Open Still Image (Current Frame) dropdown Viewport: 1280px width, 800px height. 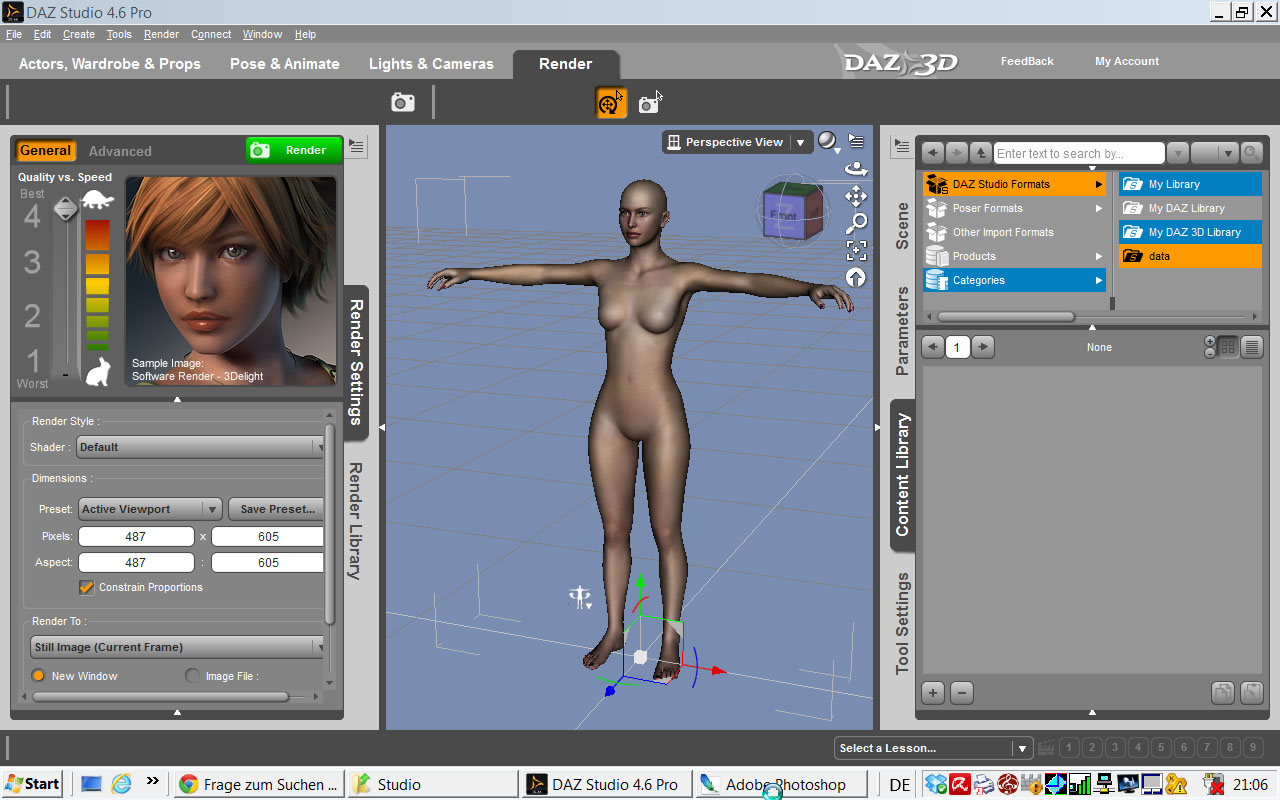178,647
